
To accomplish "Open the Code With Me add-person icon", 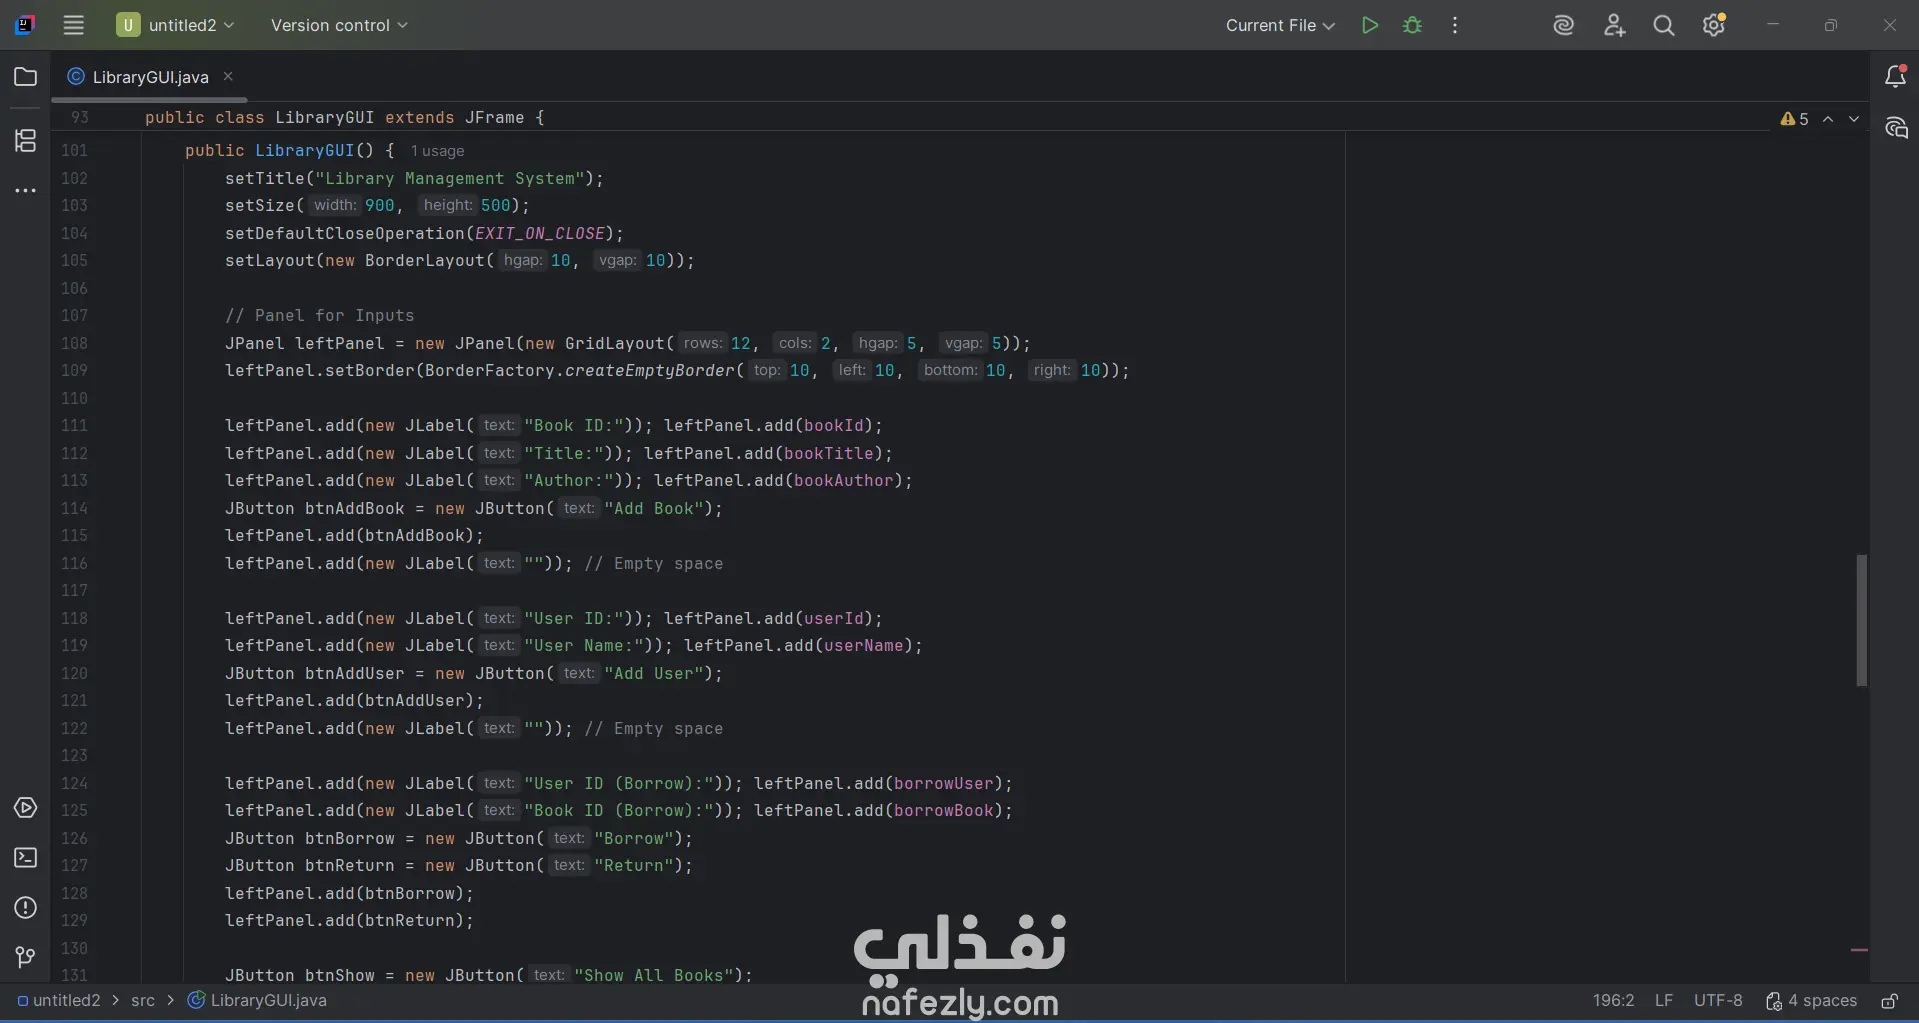I will tap(1614, 25).
